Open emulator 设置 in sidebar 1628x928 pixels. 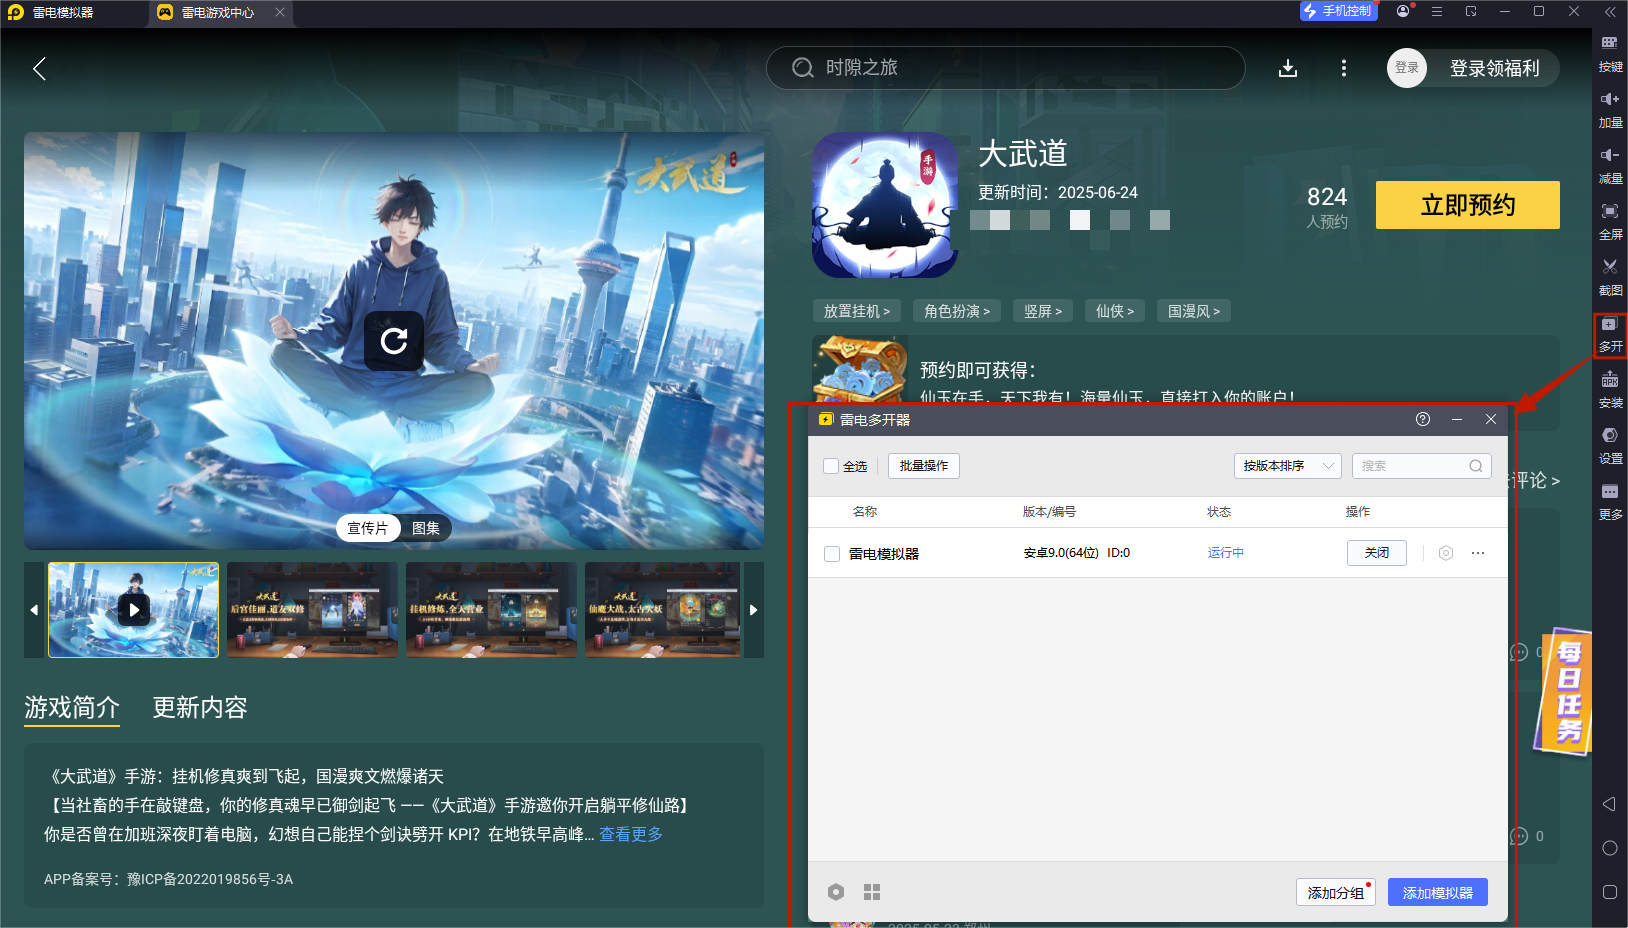pyautogui.click(x=1610, y=447)
